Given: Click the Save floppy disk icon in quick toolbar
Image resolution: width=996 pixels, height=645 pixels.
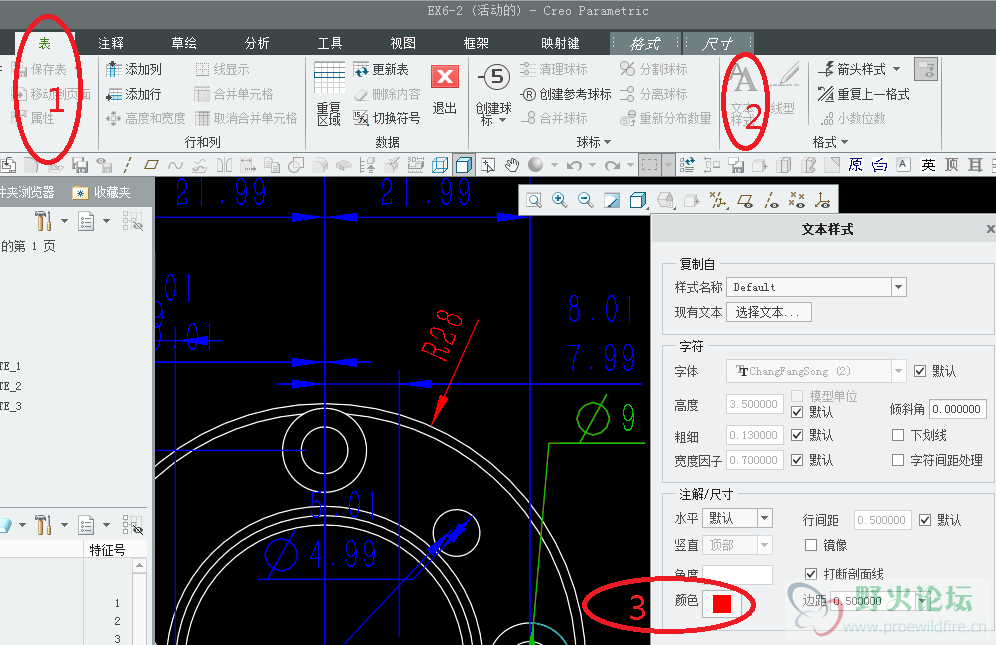Looking at the screenshot, I should pos(80,166).
